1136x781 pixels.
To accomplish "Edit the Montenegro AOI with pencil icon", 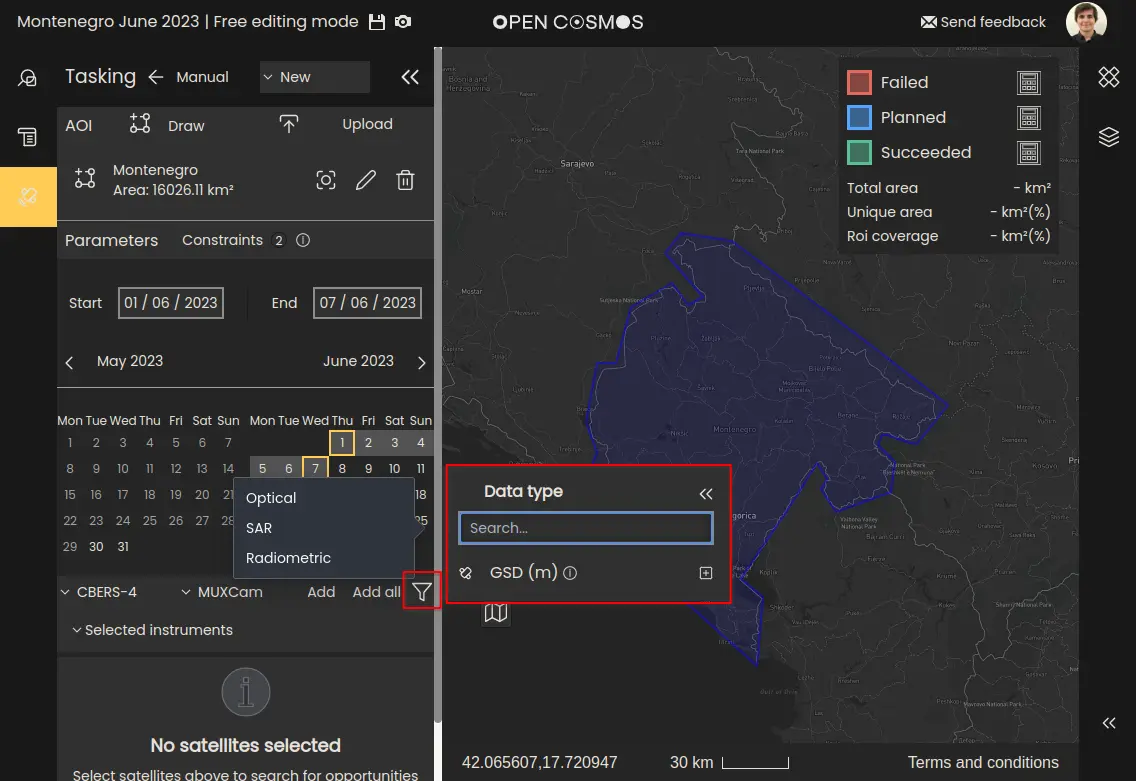I will [x=366, y=180].
